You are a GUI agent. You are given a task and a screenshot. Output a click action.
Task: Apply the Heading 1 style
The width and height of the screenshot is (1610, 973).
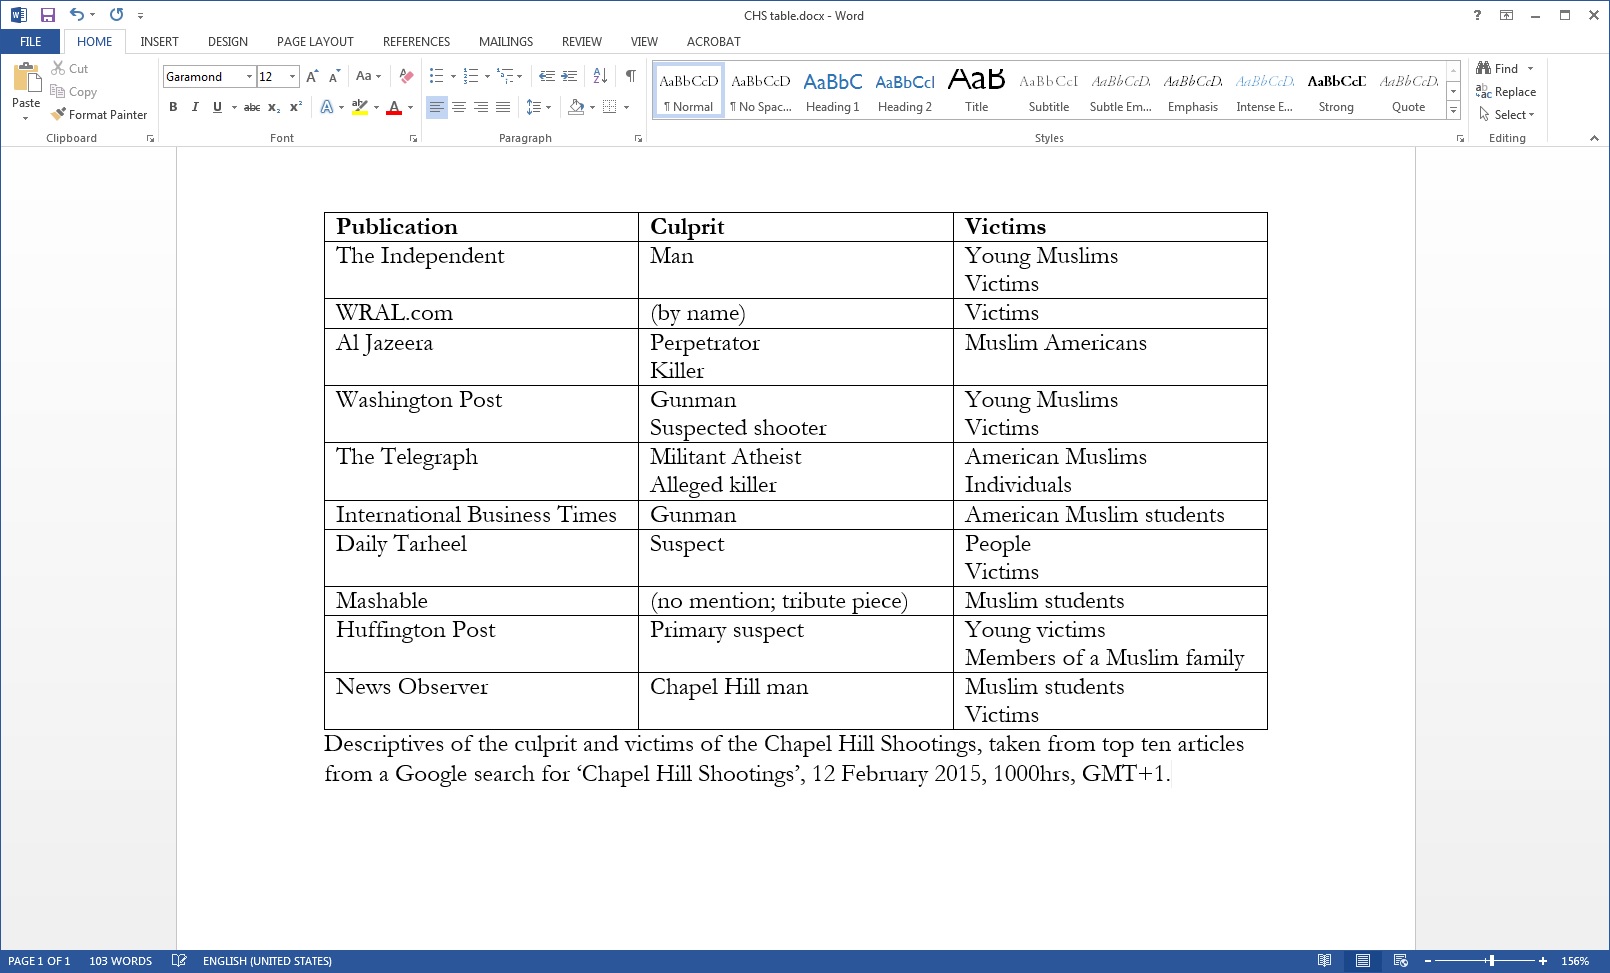[x=832, y=90]
